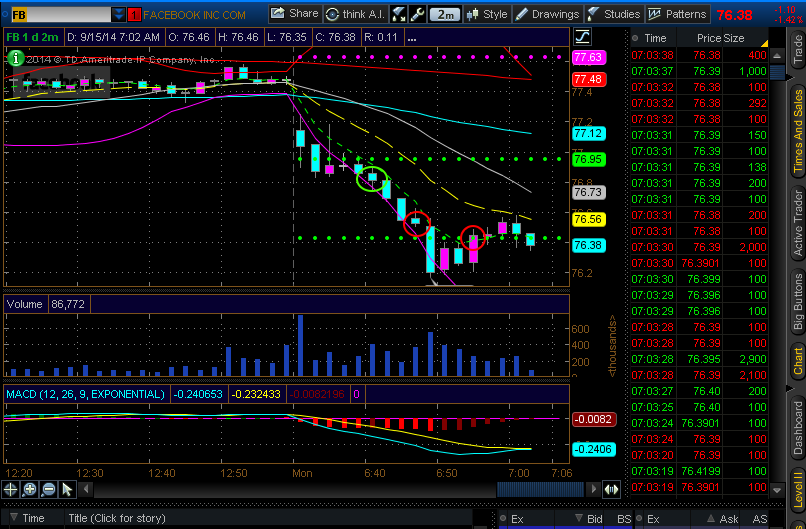This screenshot has width=806, height=529.
Task: Open the think A.I. button
Action: click(x=356, y=14)
